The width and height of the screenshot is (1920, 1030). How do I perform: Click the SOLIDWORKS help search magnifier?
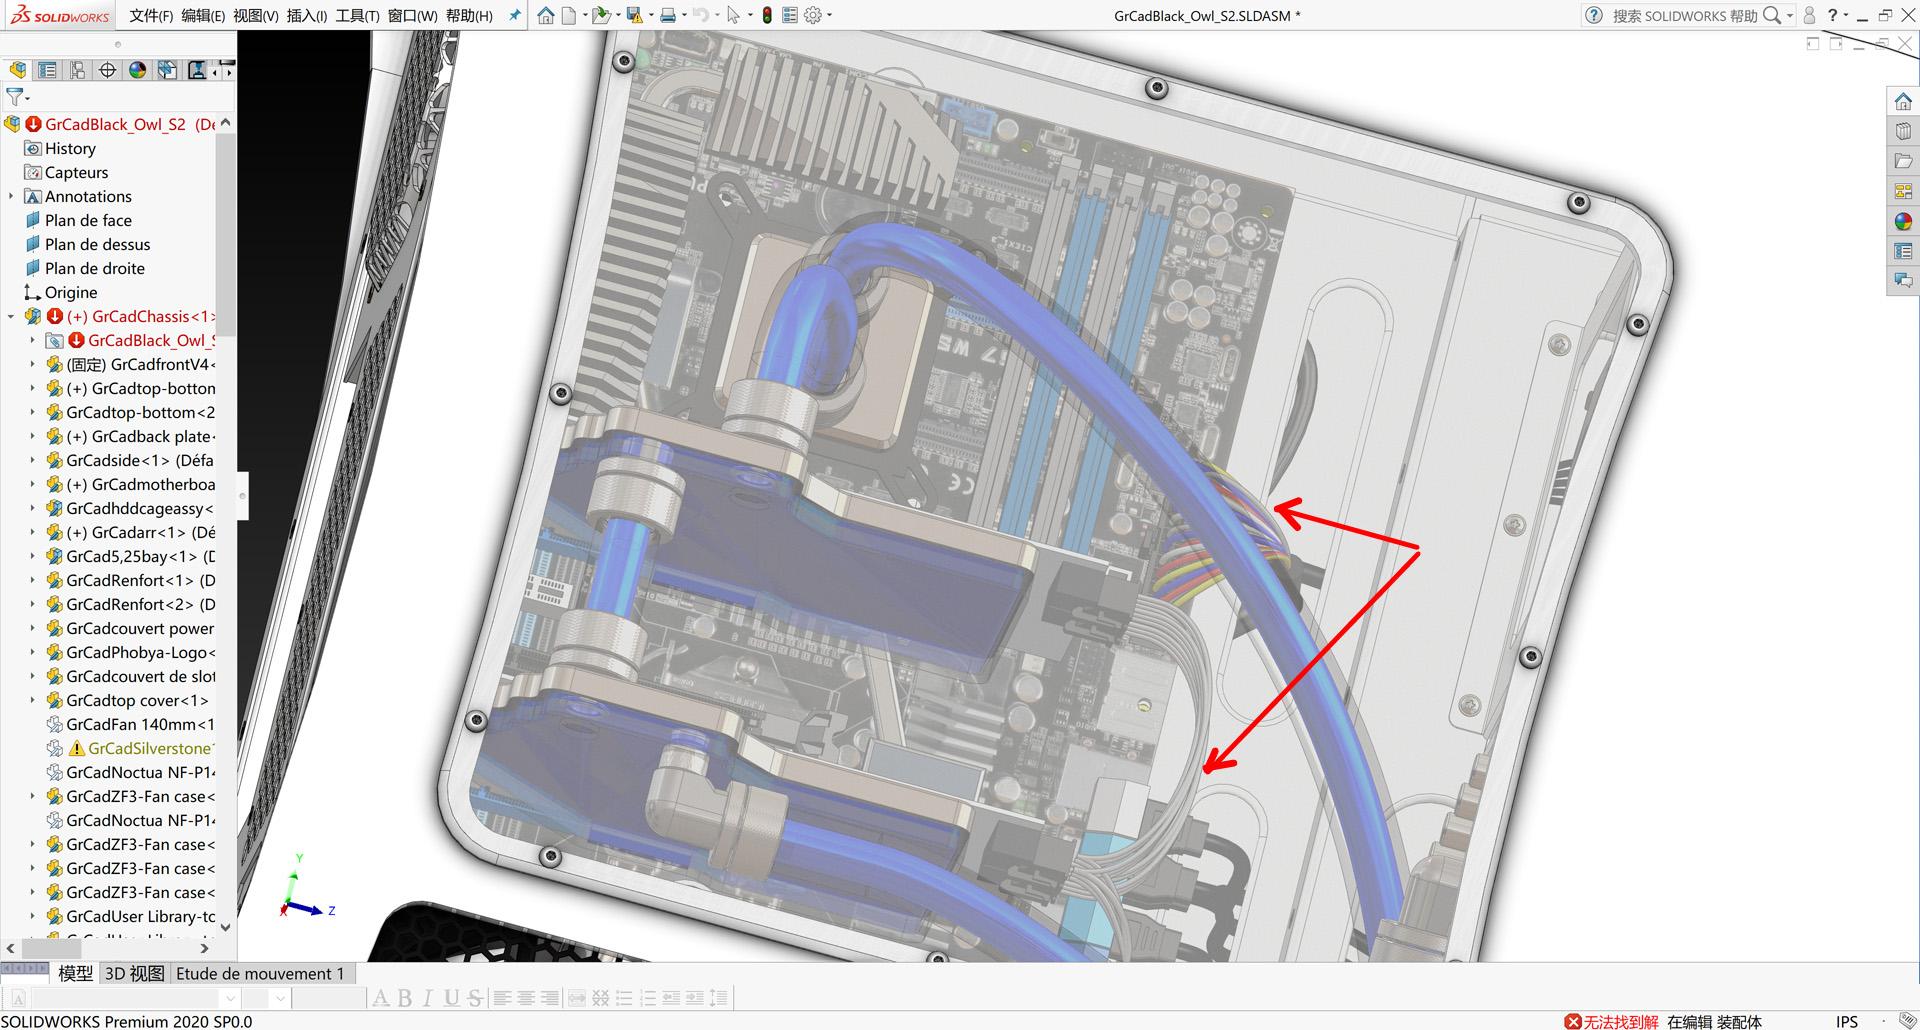[x=1772, y=15]
